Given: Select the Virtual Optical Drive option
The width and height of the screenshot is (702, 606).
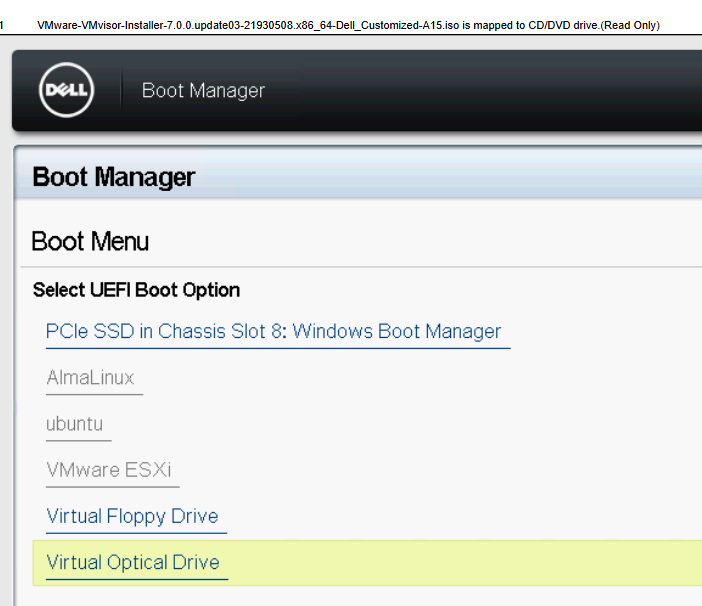Looking at the screenshot, I should 133,562.
